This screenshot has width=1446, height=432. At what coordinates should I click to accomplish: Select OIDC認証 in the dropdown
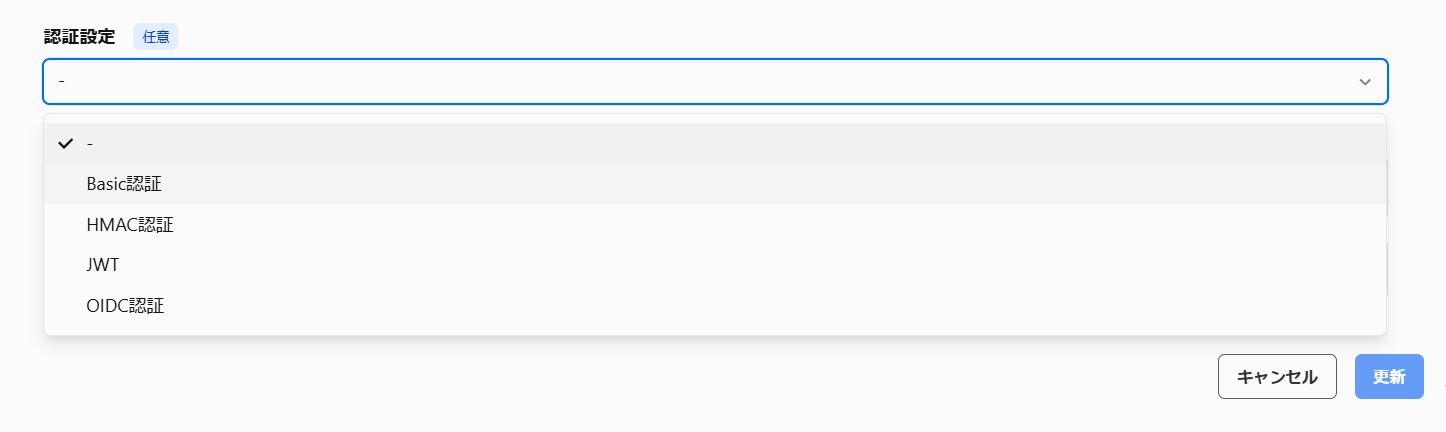pos(125,306)
